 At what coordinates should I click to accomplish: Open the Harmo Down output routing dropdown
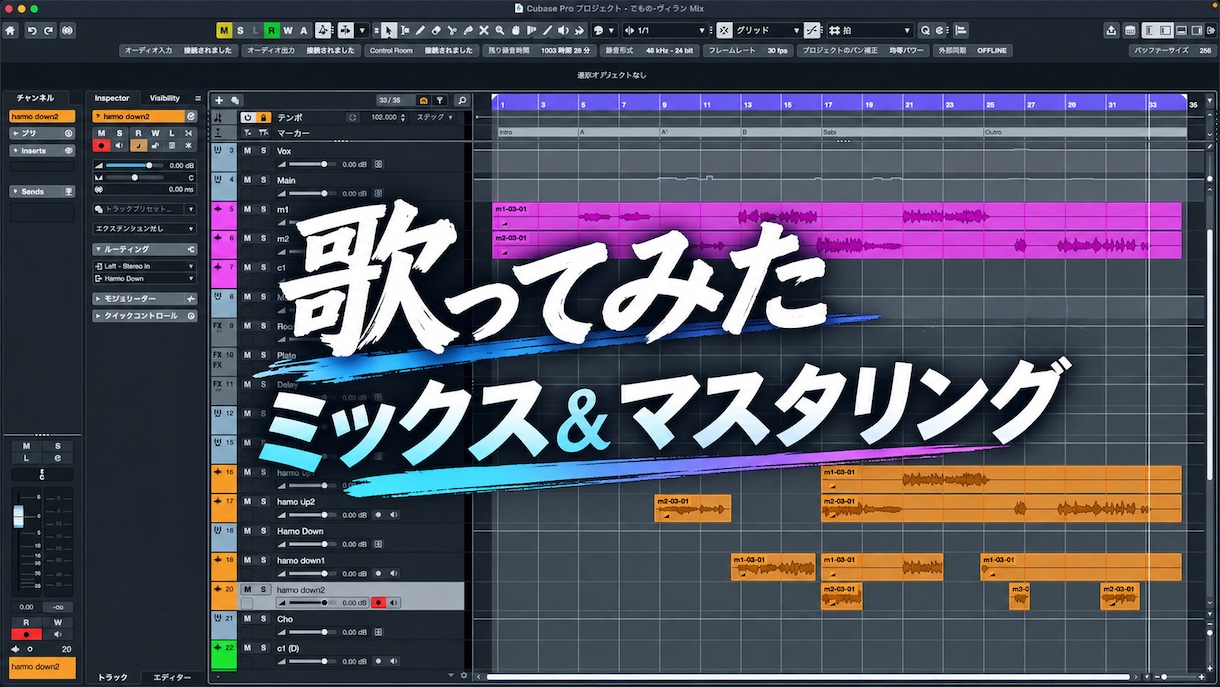tap(144, 279)
